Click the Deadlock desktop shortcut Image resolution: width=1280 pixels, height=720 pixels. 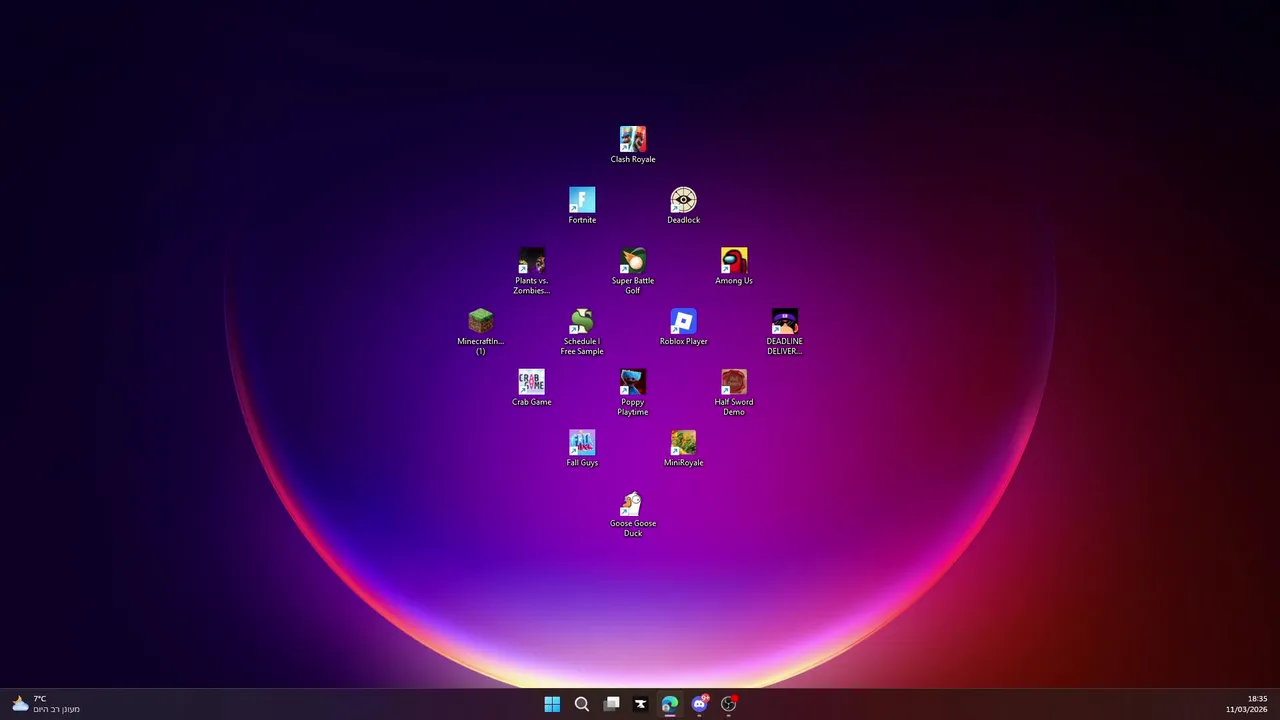pyautogui.click(x=683, y=206)
